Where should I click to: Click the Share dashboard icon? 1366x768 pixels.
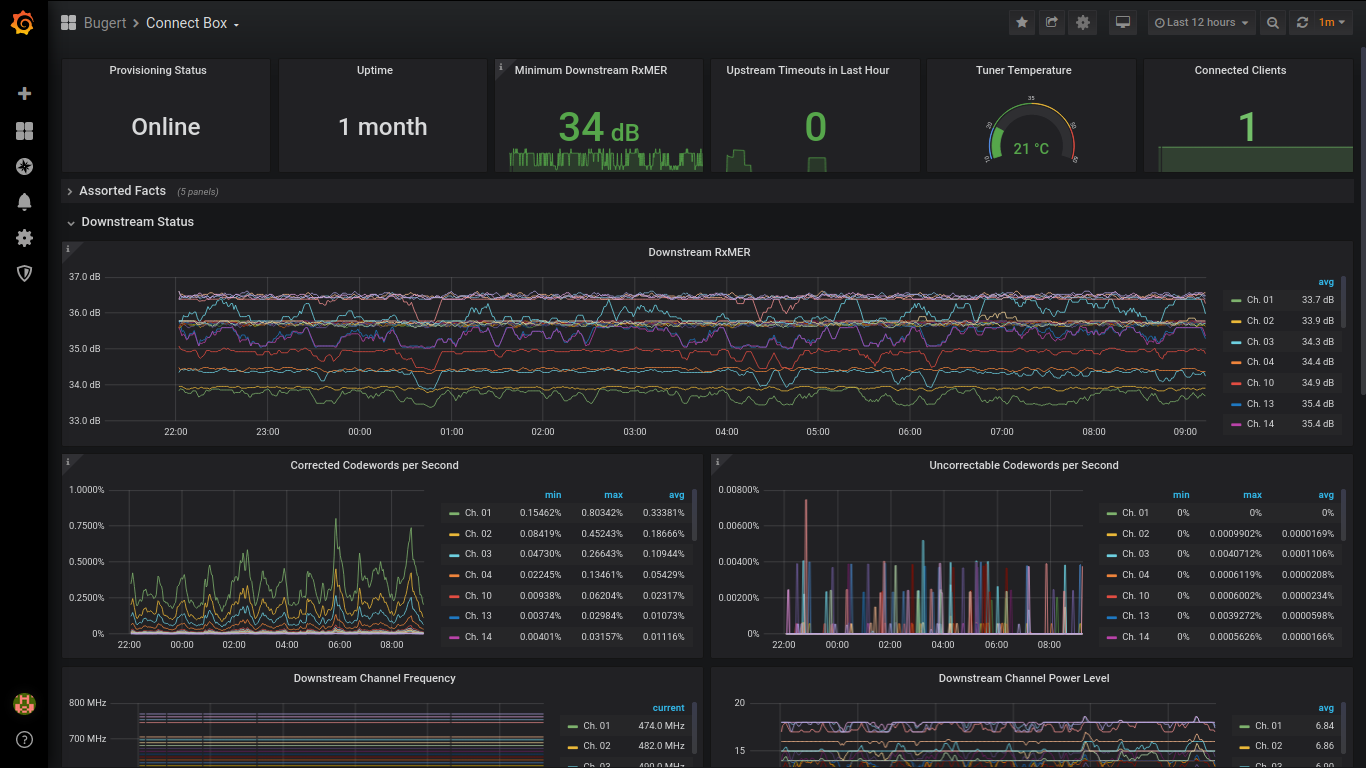(1052, 22)
